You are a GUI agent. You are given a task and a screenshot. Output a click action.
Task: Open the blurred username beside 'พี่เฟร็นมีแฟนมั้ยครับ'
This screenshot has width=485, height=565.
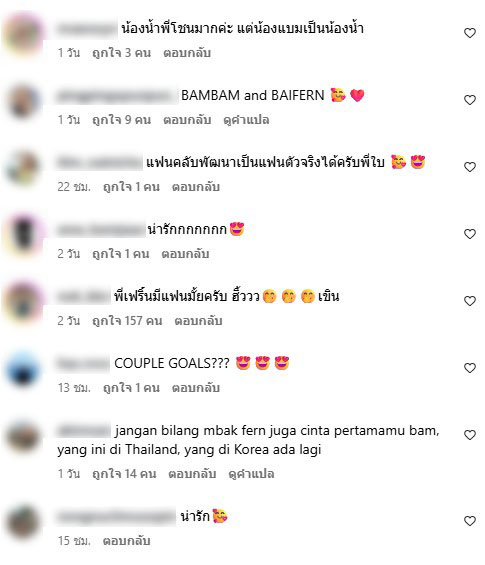(x=84, y=297)
